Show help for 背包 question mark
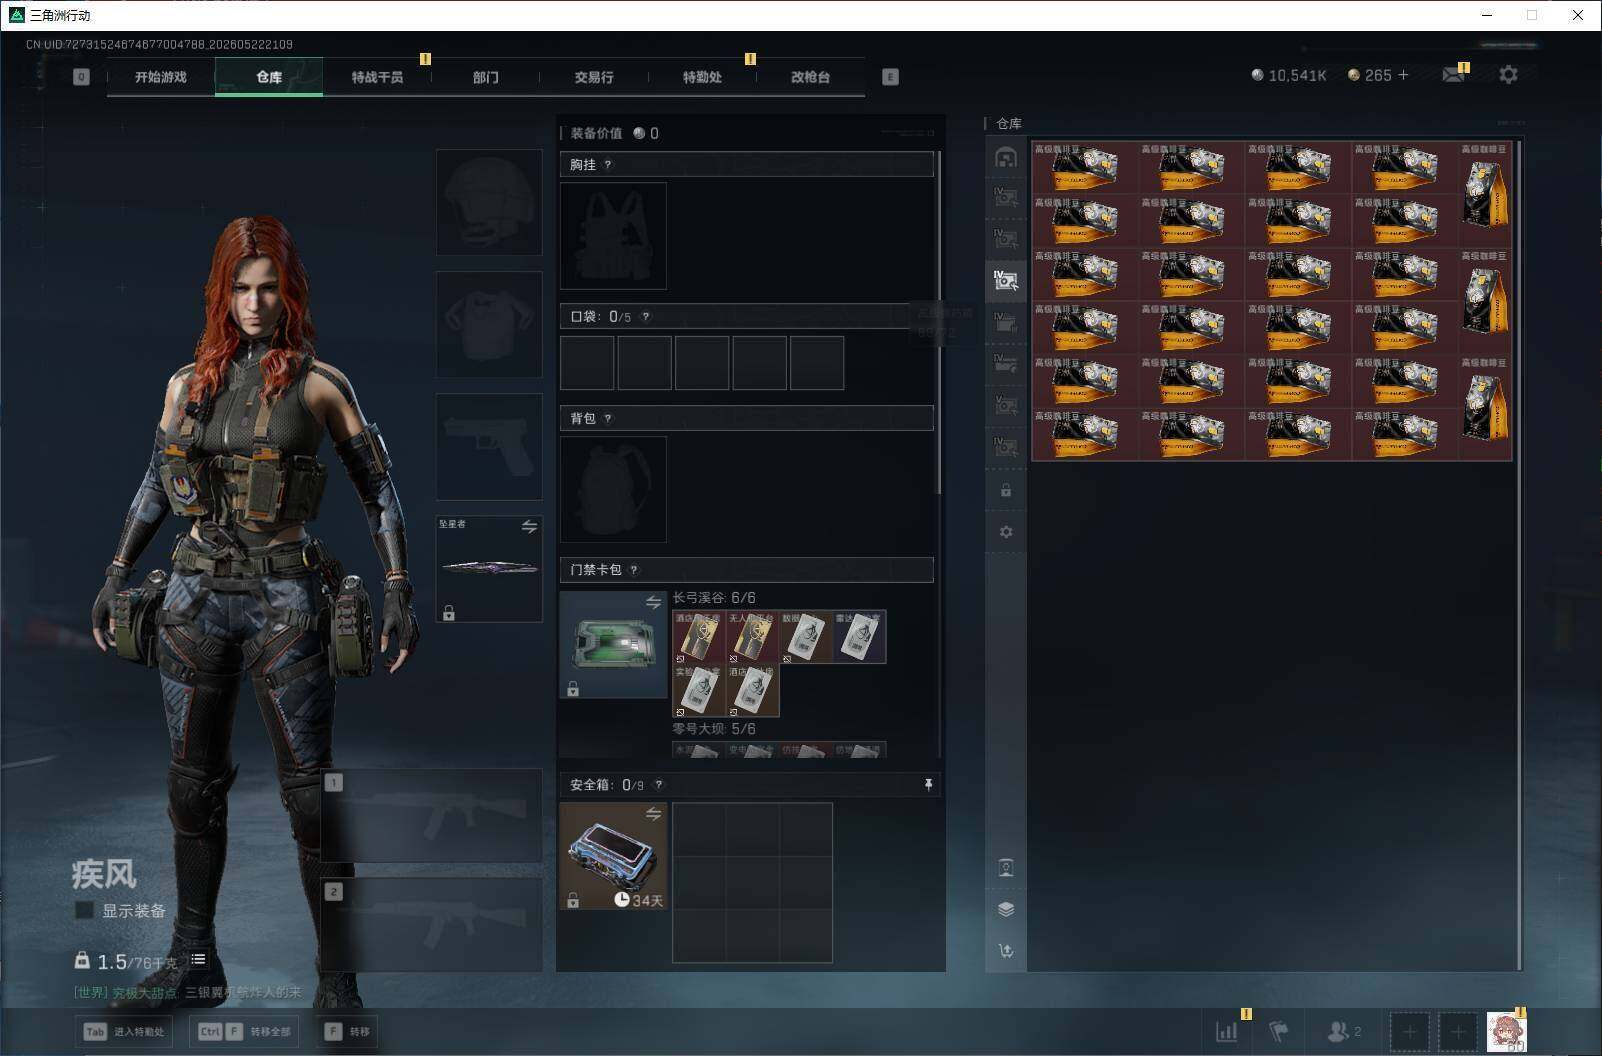 pos(608,419)
